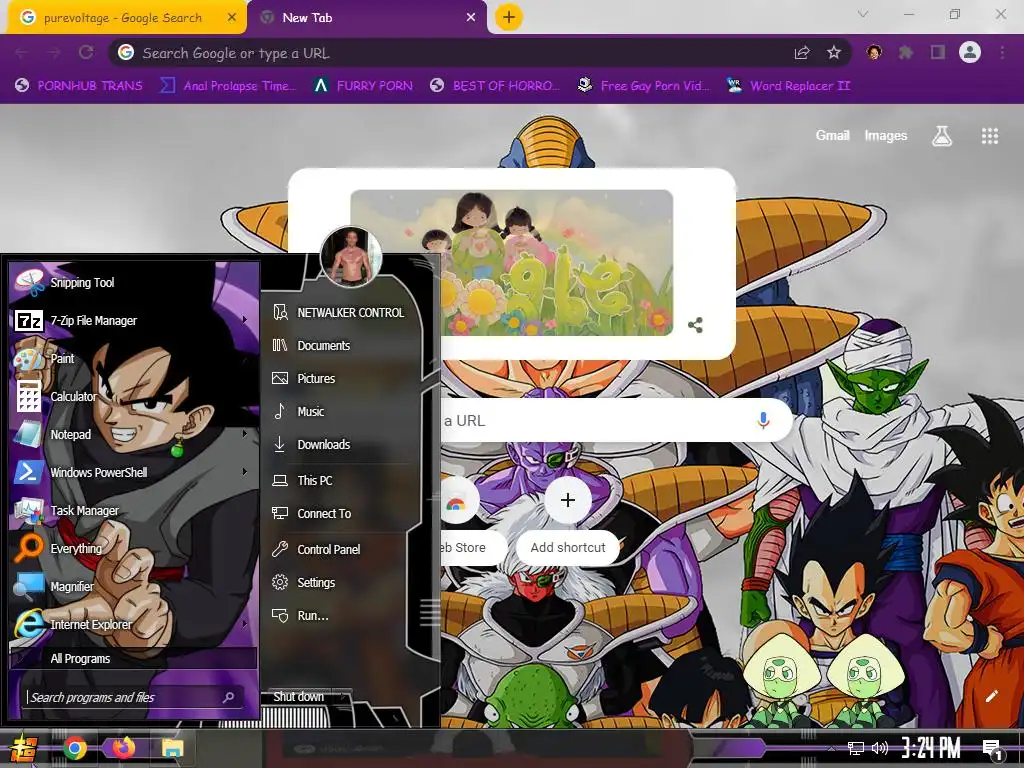1024x768 pixels.
Task: Launch Notepad
Action: click(133, 434)
